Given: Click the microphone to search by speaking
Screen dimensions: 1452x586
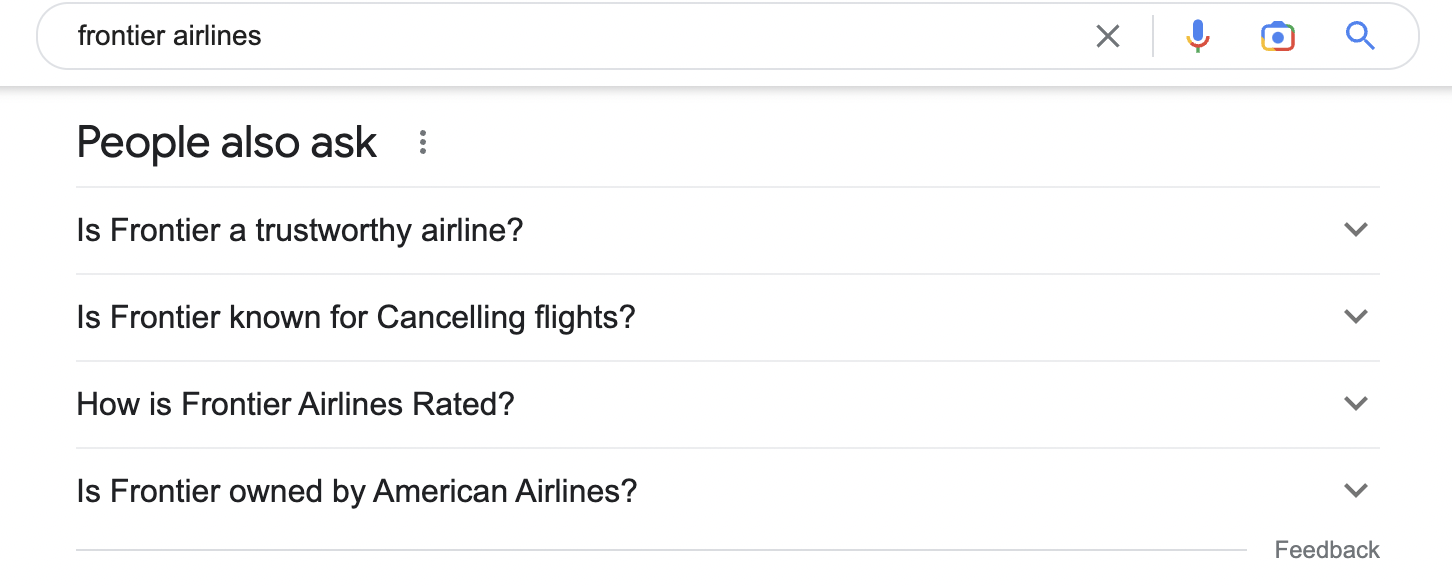Looking at the screenshot, I should point(1197,35).
